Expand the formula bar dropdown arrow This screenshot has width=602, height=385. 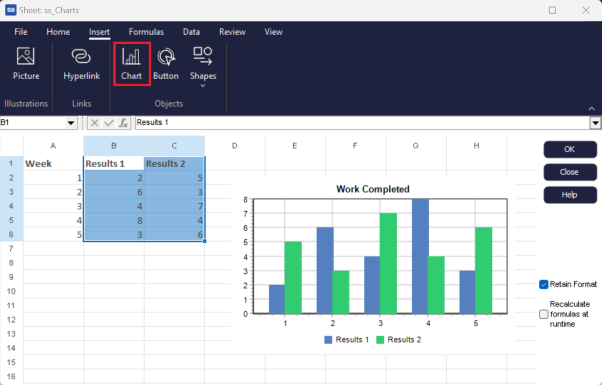595,123
